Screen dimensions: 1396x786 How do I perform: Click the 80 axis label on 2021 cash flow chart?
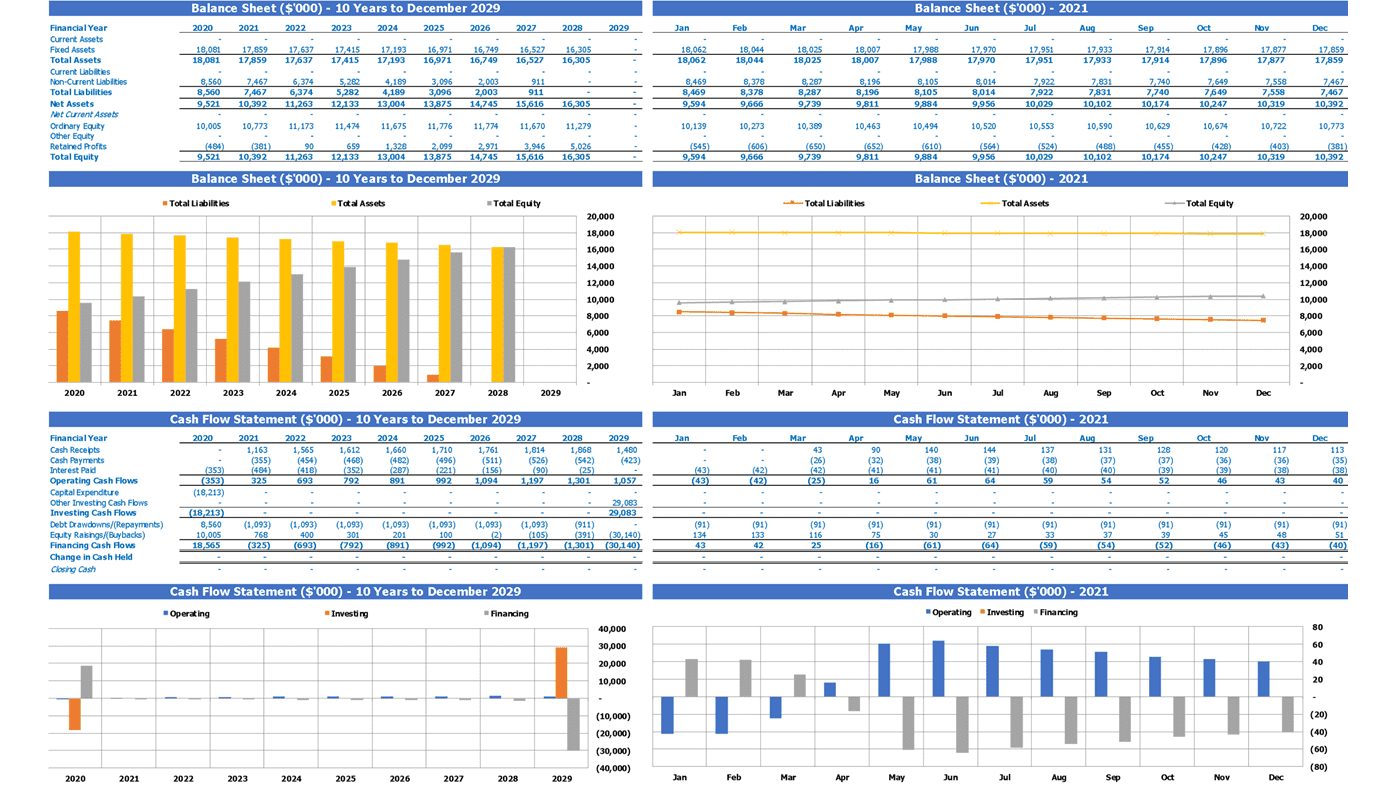coord(1317,627)
